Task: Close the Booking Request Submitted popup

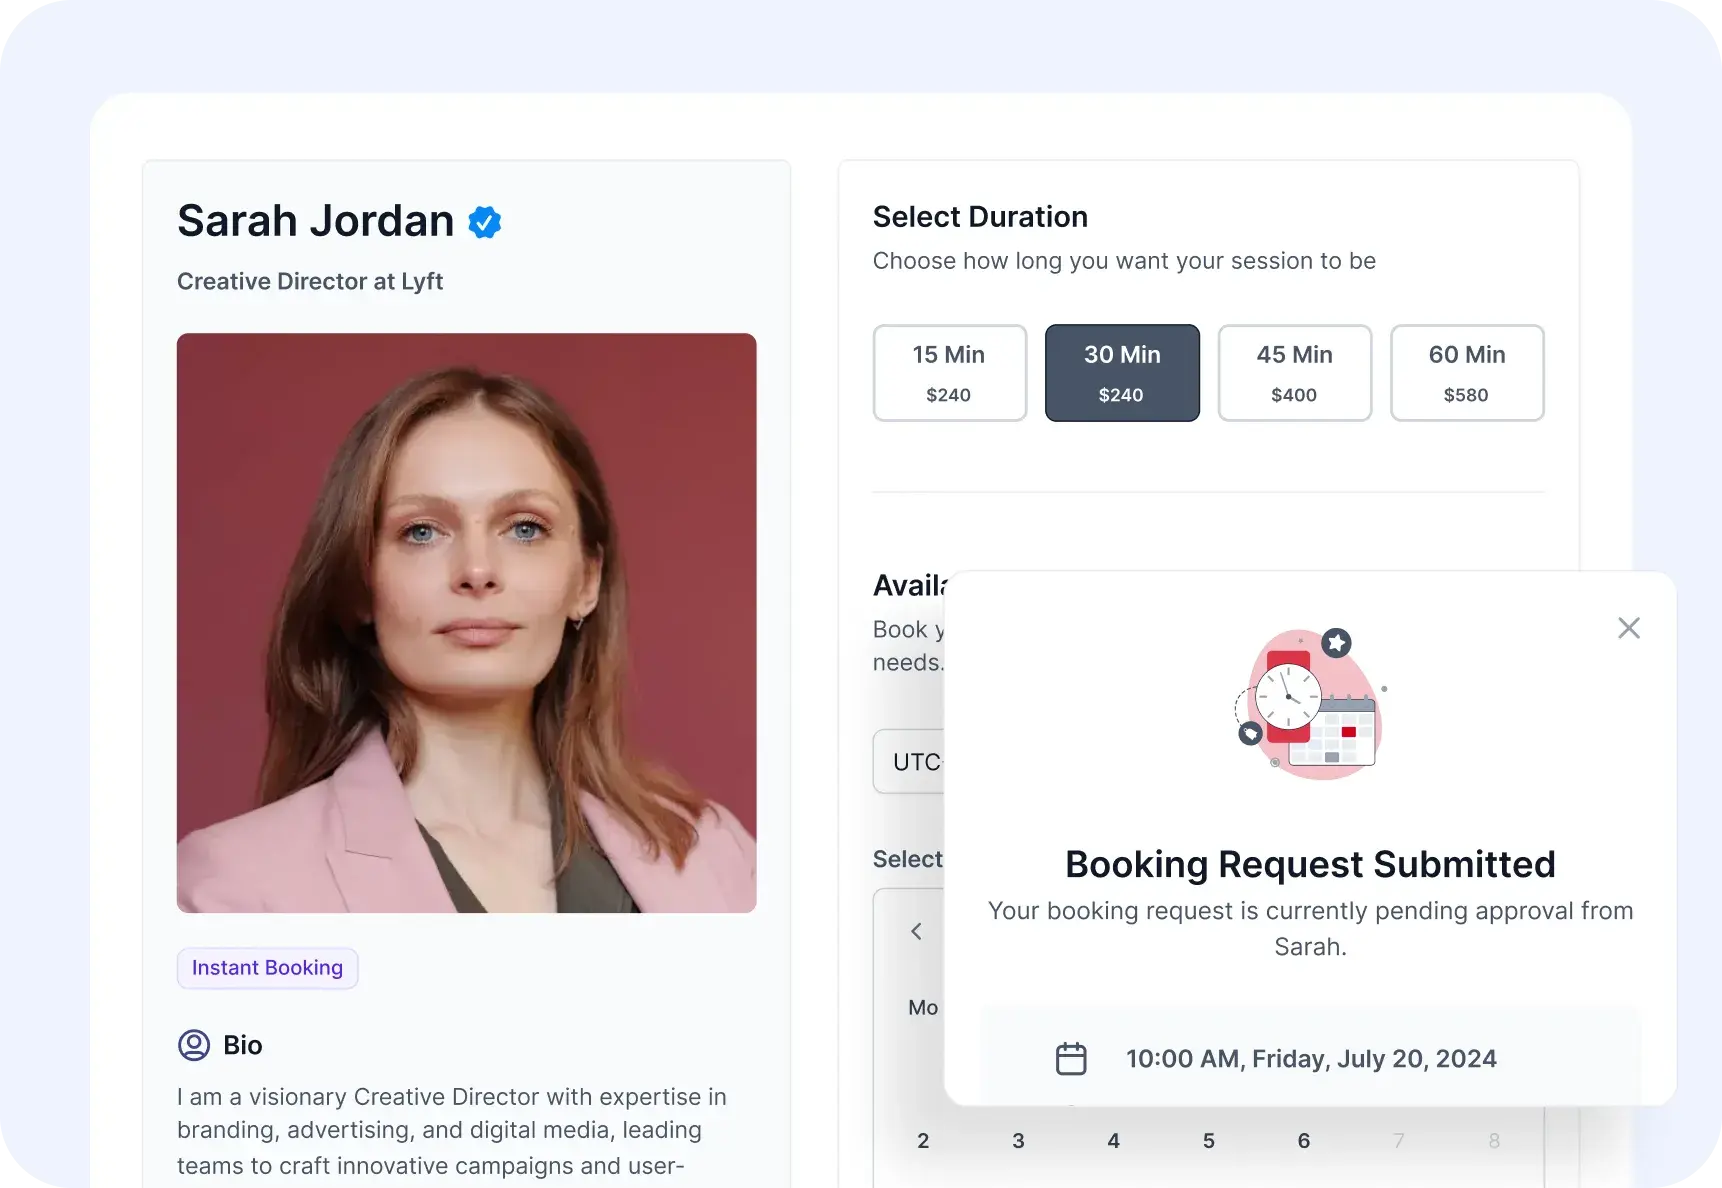Action: [x=1628, y=628]
